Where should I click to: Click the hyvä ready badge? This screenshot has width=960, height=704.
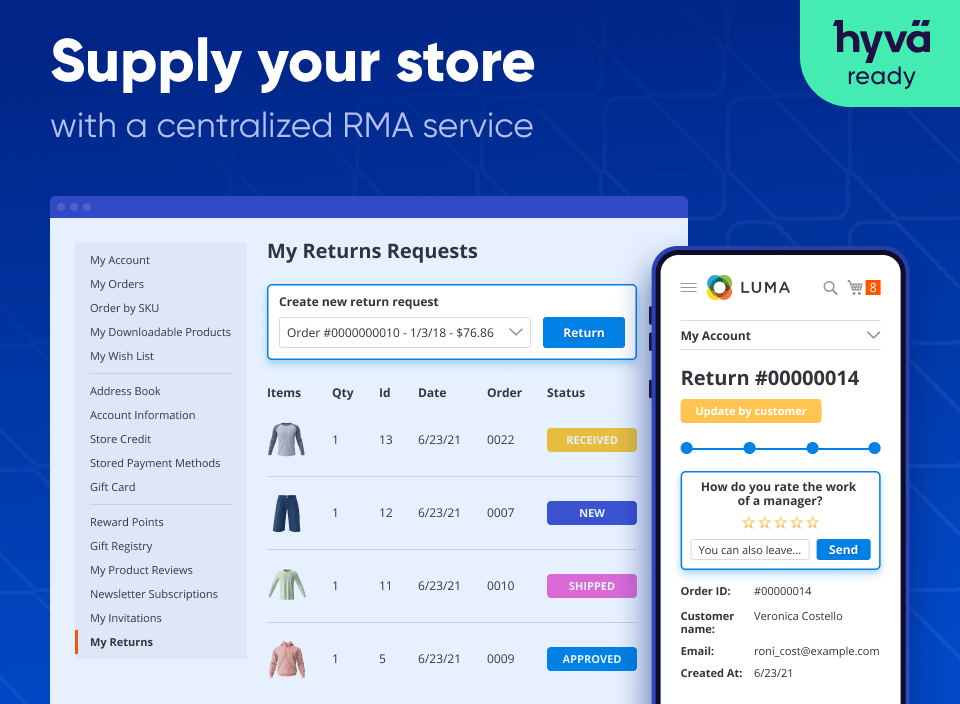[x=881, y=53]
